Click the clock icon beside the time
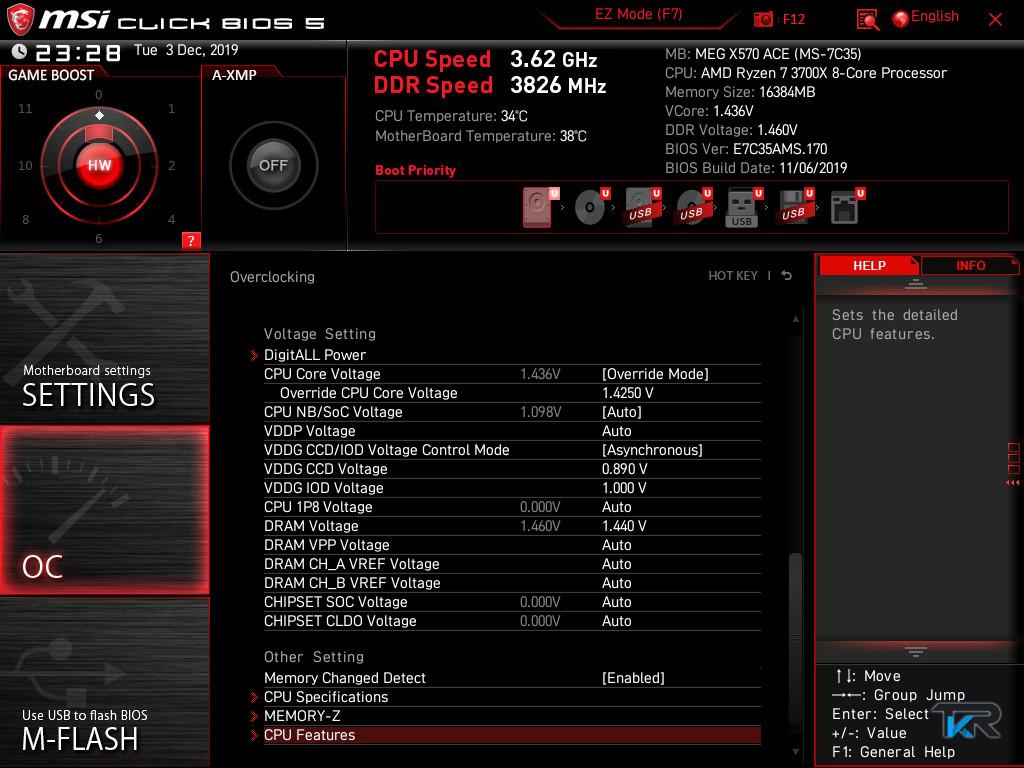The width and height of the screenshot is (1024, 768). 19,52
